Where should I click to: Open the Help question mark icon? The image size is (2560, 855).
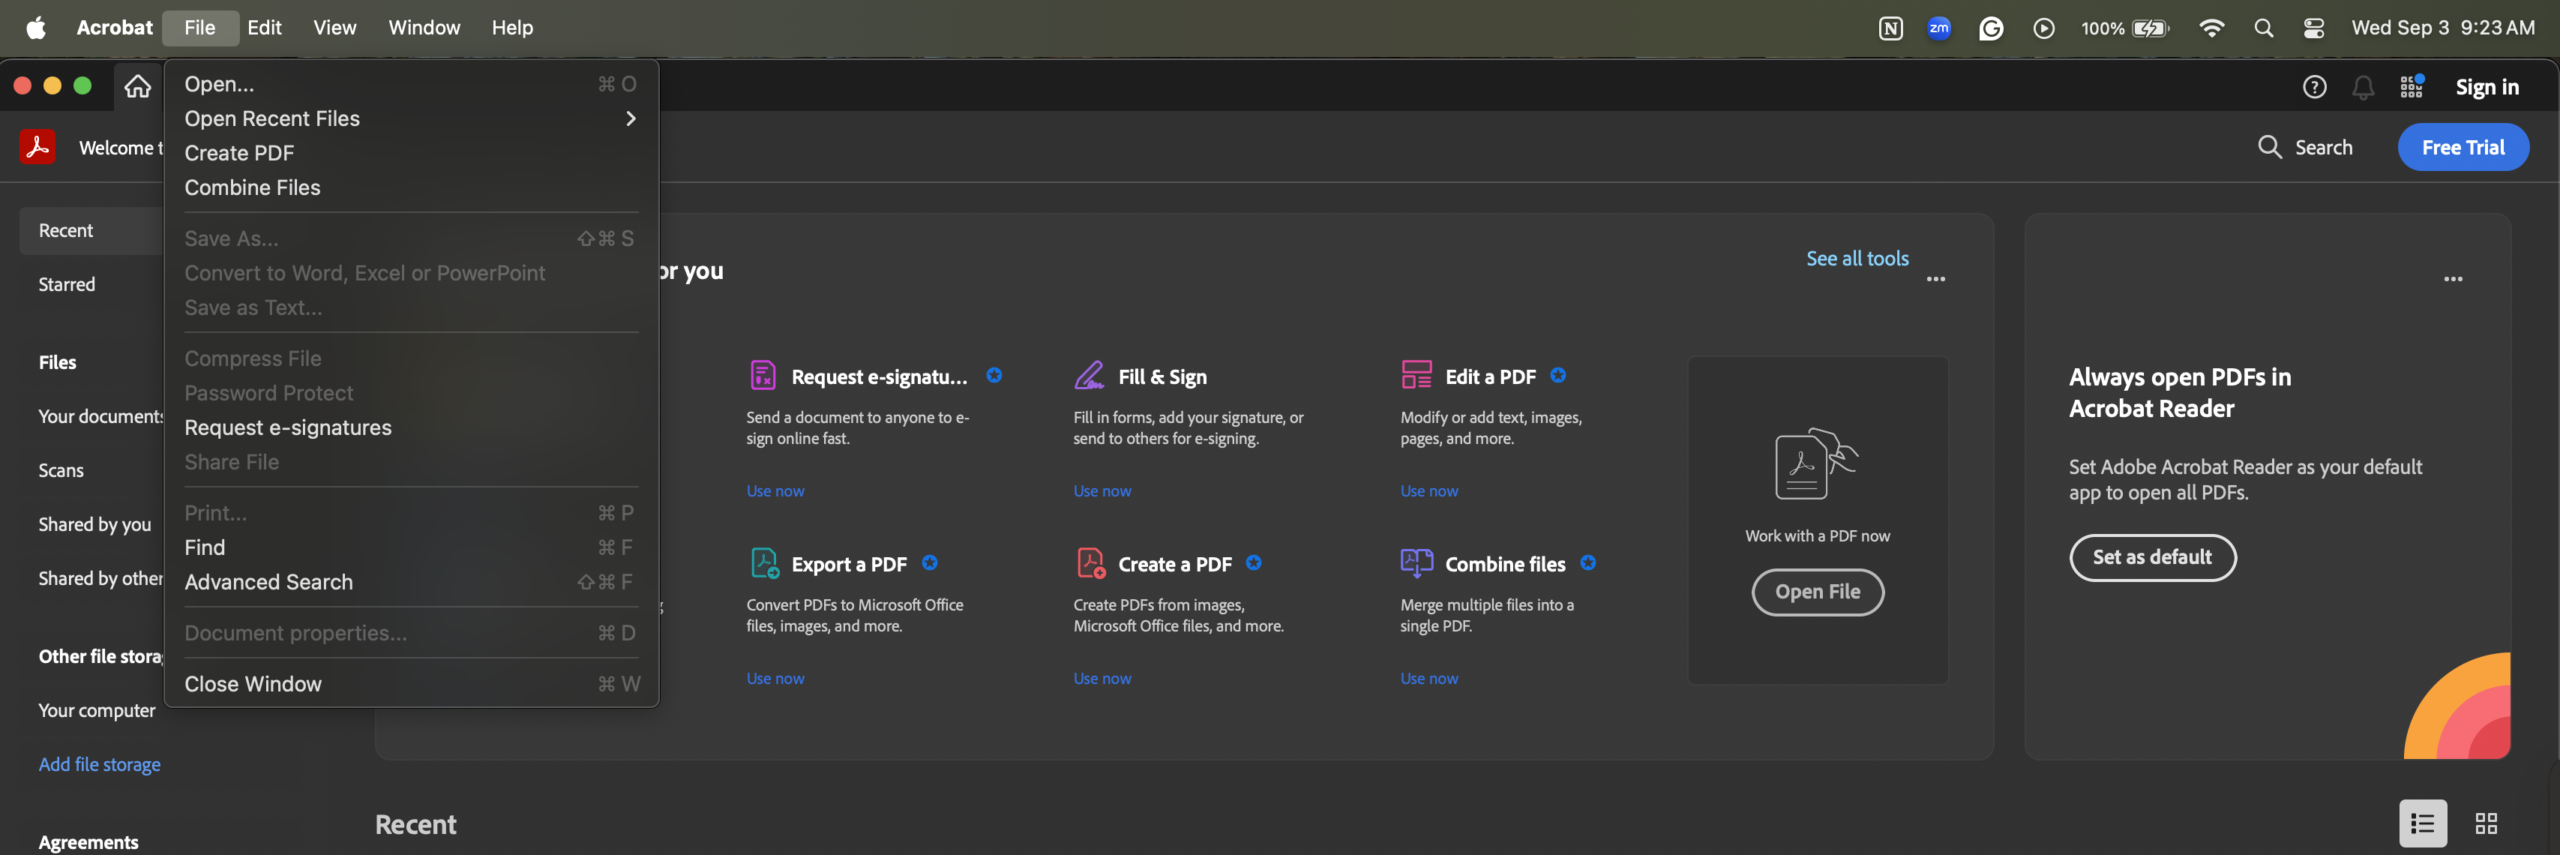(2314, 87)
